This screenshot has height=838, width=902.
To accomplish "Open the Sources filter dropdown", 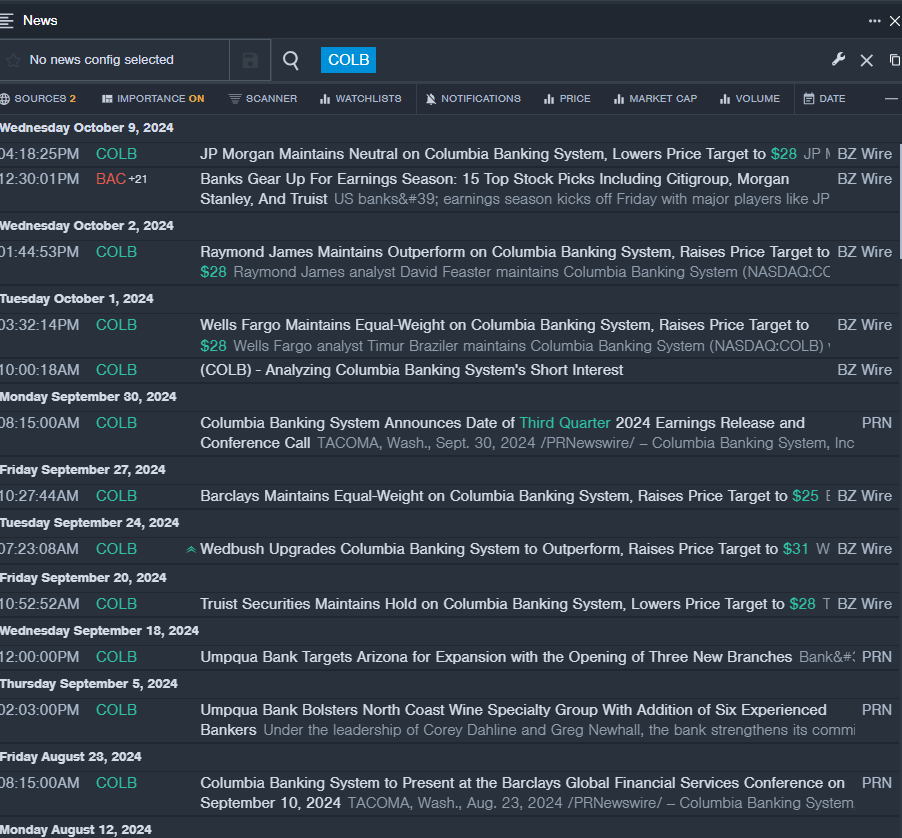I will 39,99.
